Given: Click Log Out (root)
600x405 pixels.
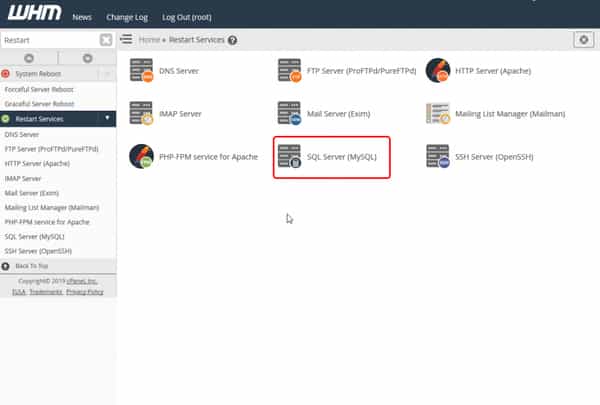Looking at the screenshot, I should point(187,17).
